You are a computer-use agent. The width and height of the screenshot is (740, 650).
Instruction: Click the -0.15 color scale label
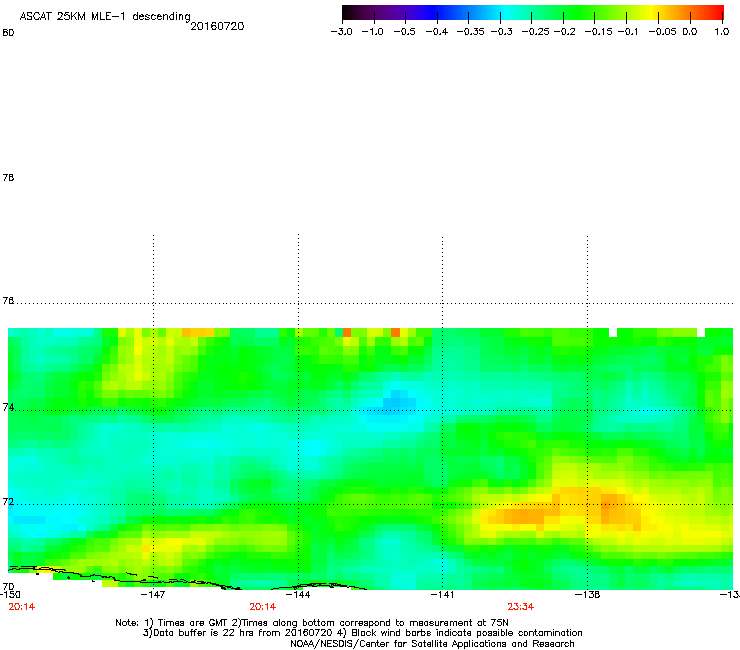point(598,32)
